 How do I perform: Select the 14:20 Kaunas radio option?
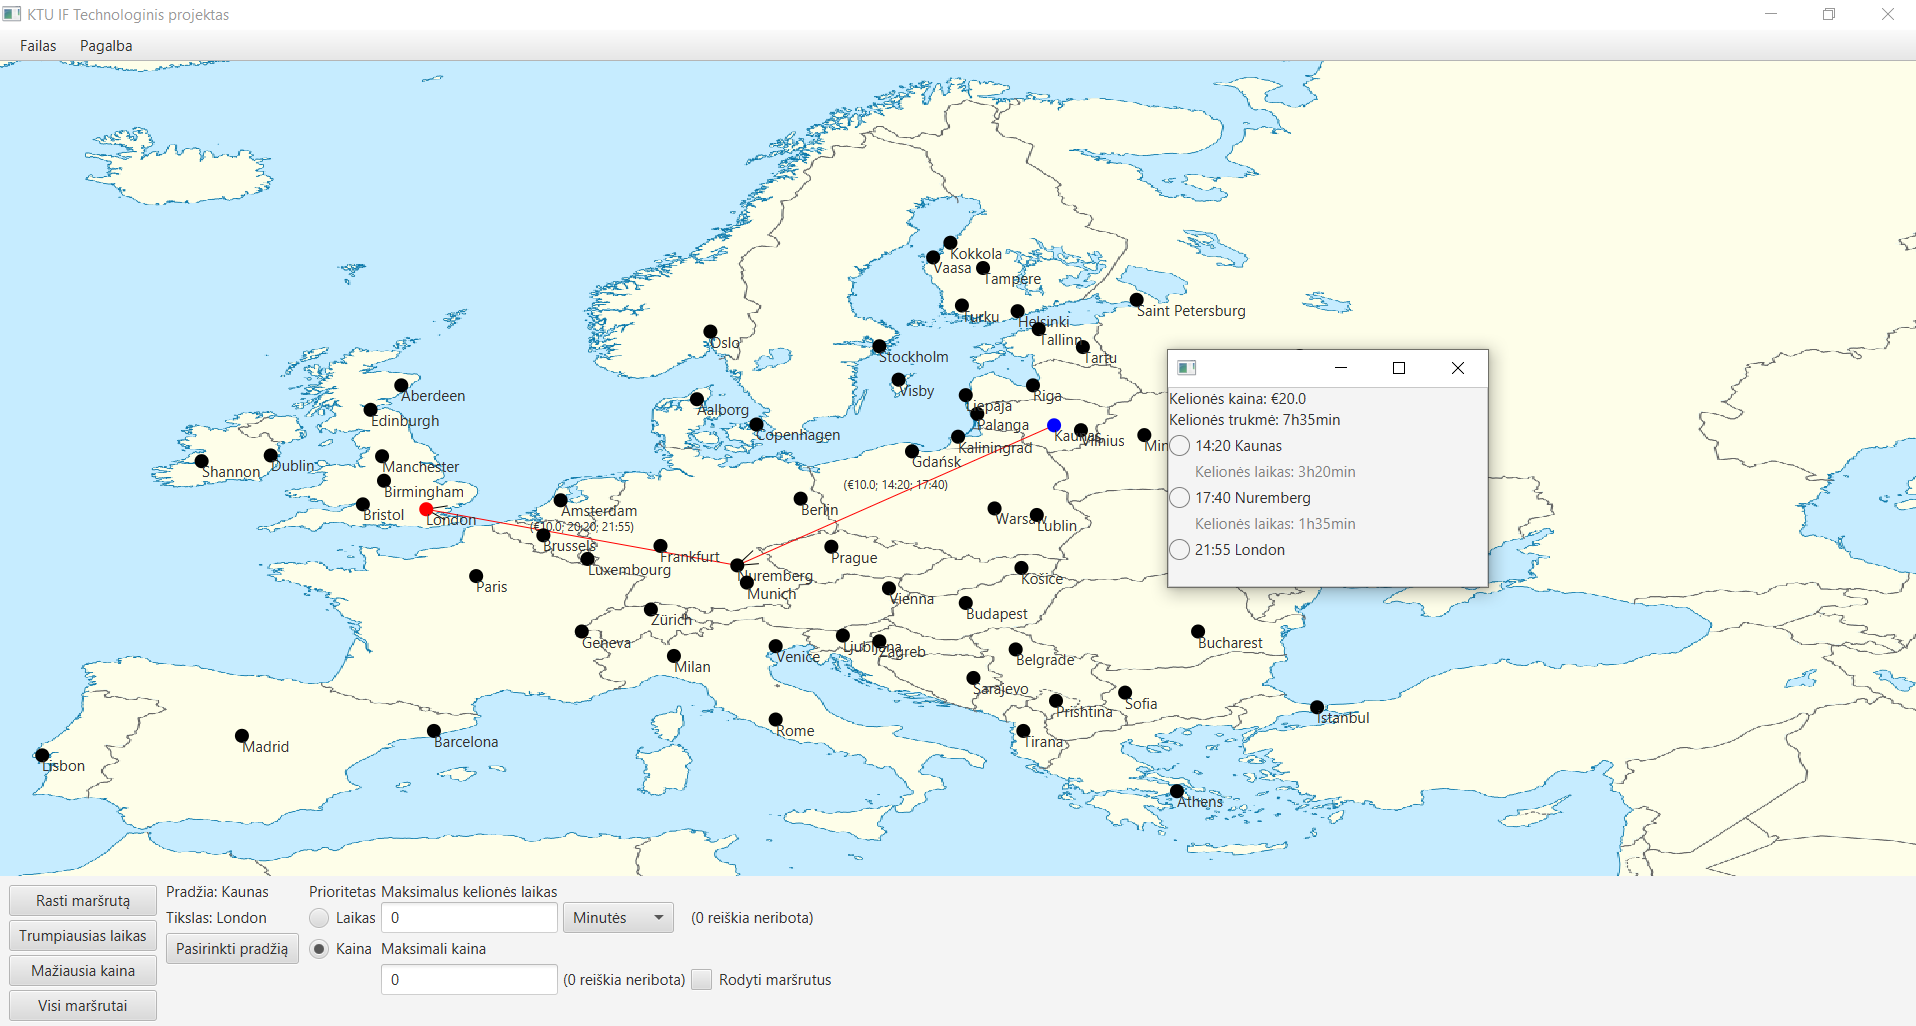tap(1180, 446)
